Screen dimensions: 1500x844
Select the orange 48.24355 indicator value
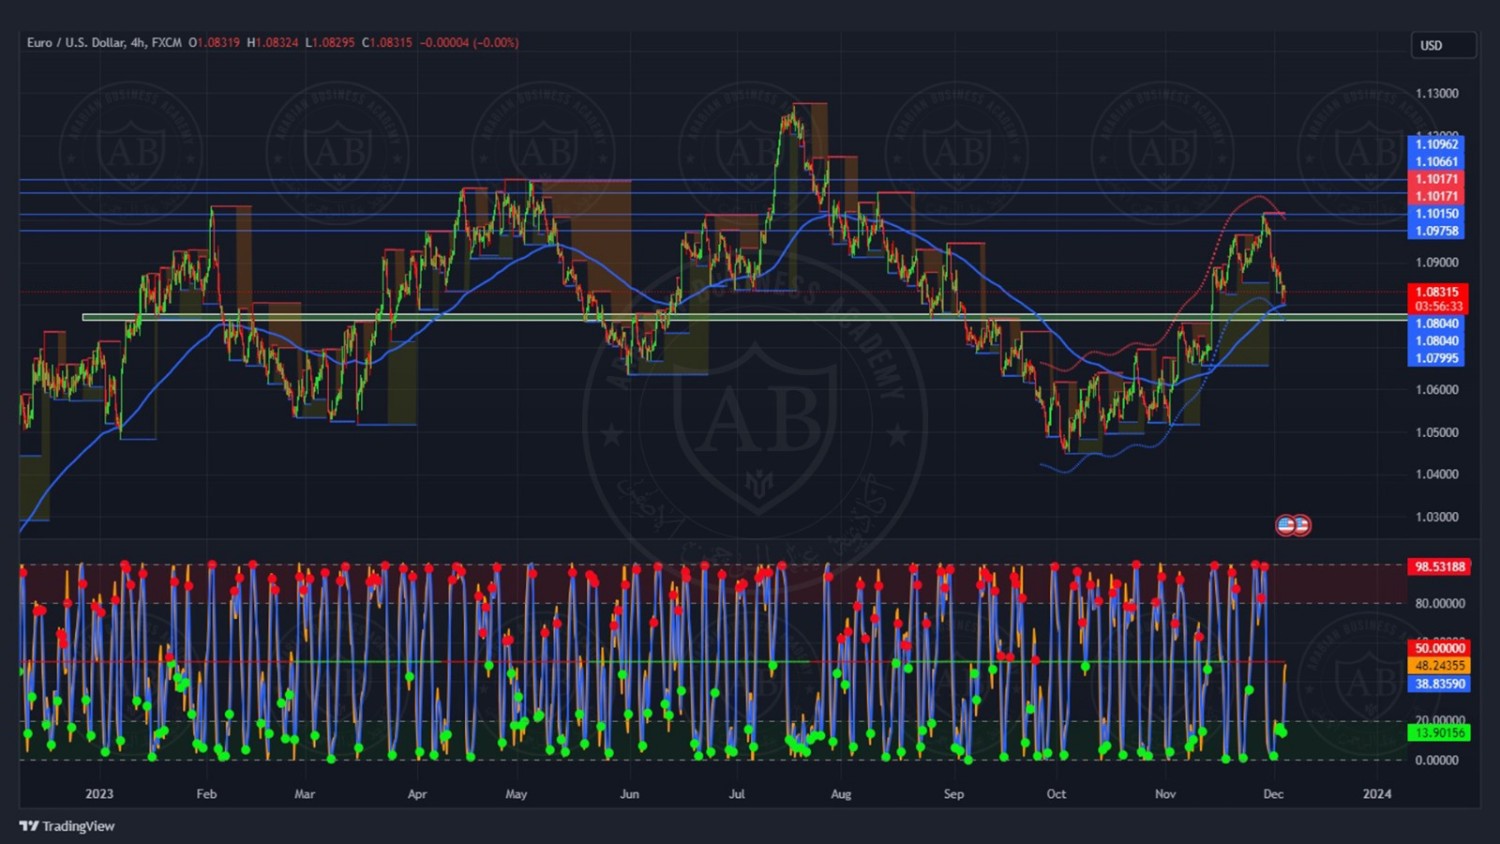pyautogui.click(x=1439, y=666)
